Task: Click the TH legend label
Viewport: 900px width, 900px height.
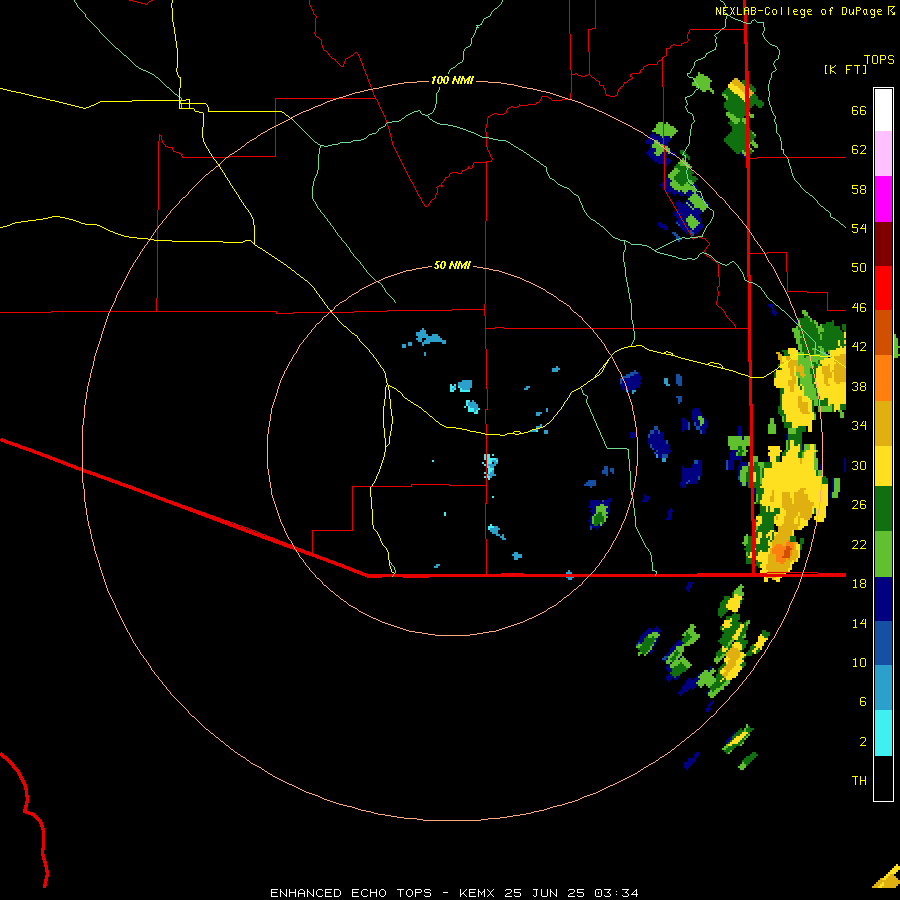Action: pos(859,781)
